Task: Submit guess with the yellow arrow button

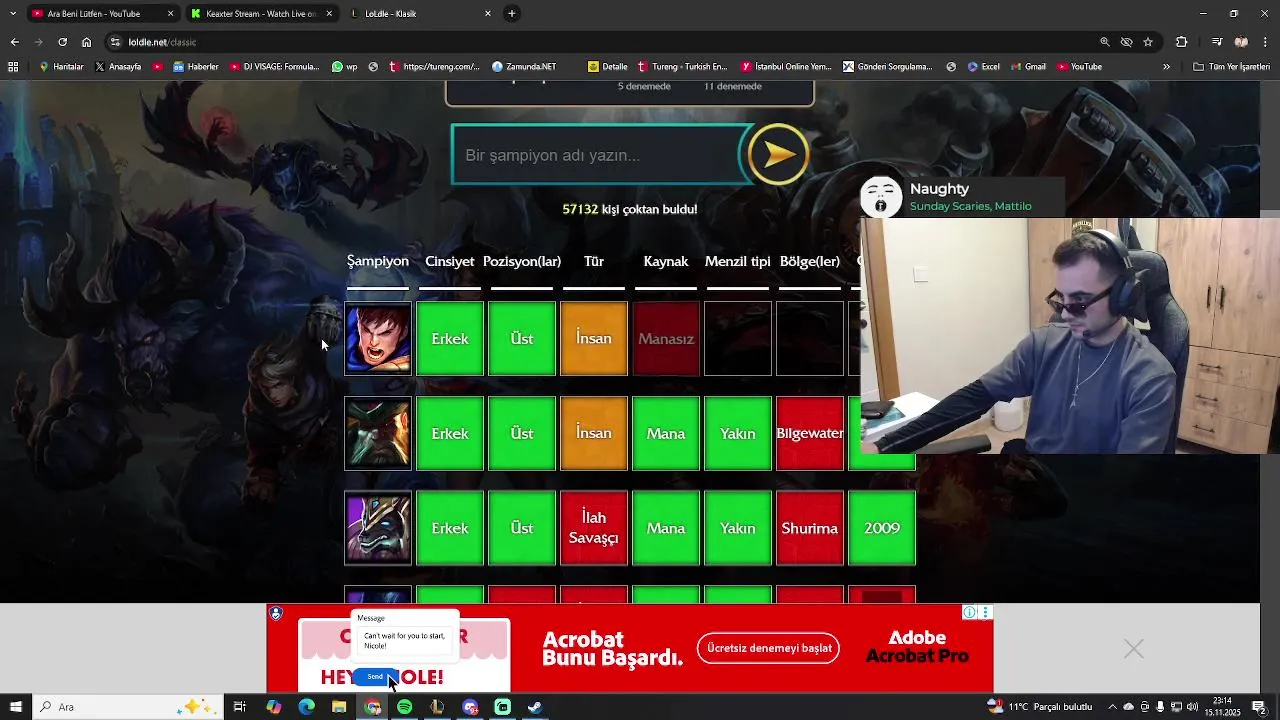Action: 778,154
